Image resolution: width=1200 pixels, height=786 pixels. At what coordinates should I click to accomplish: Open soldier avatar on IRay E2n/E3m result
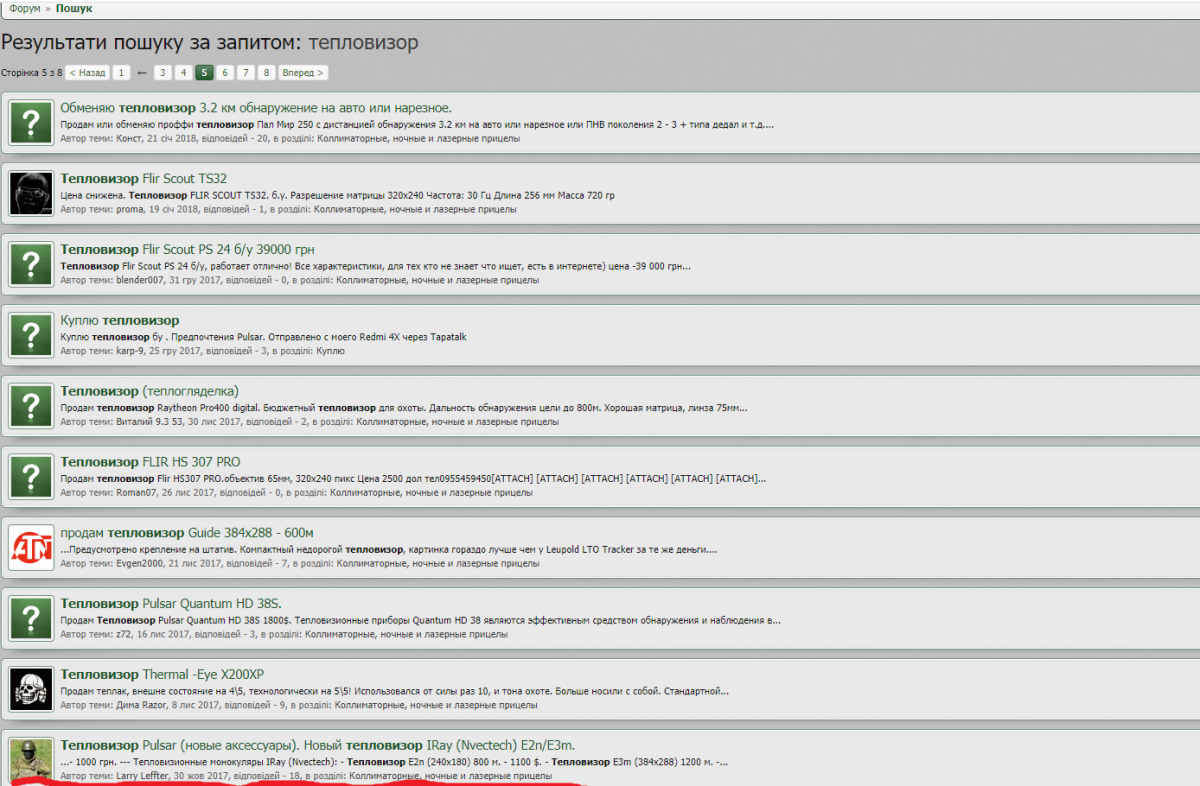point(31,760)
